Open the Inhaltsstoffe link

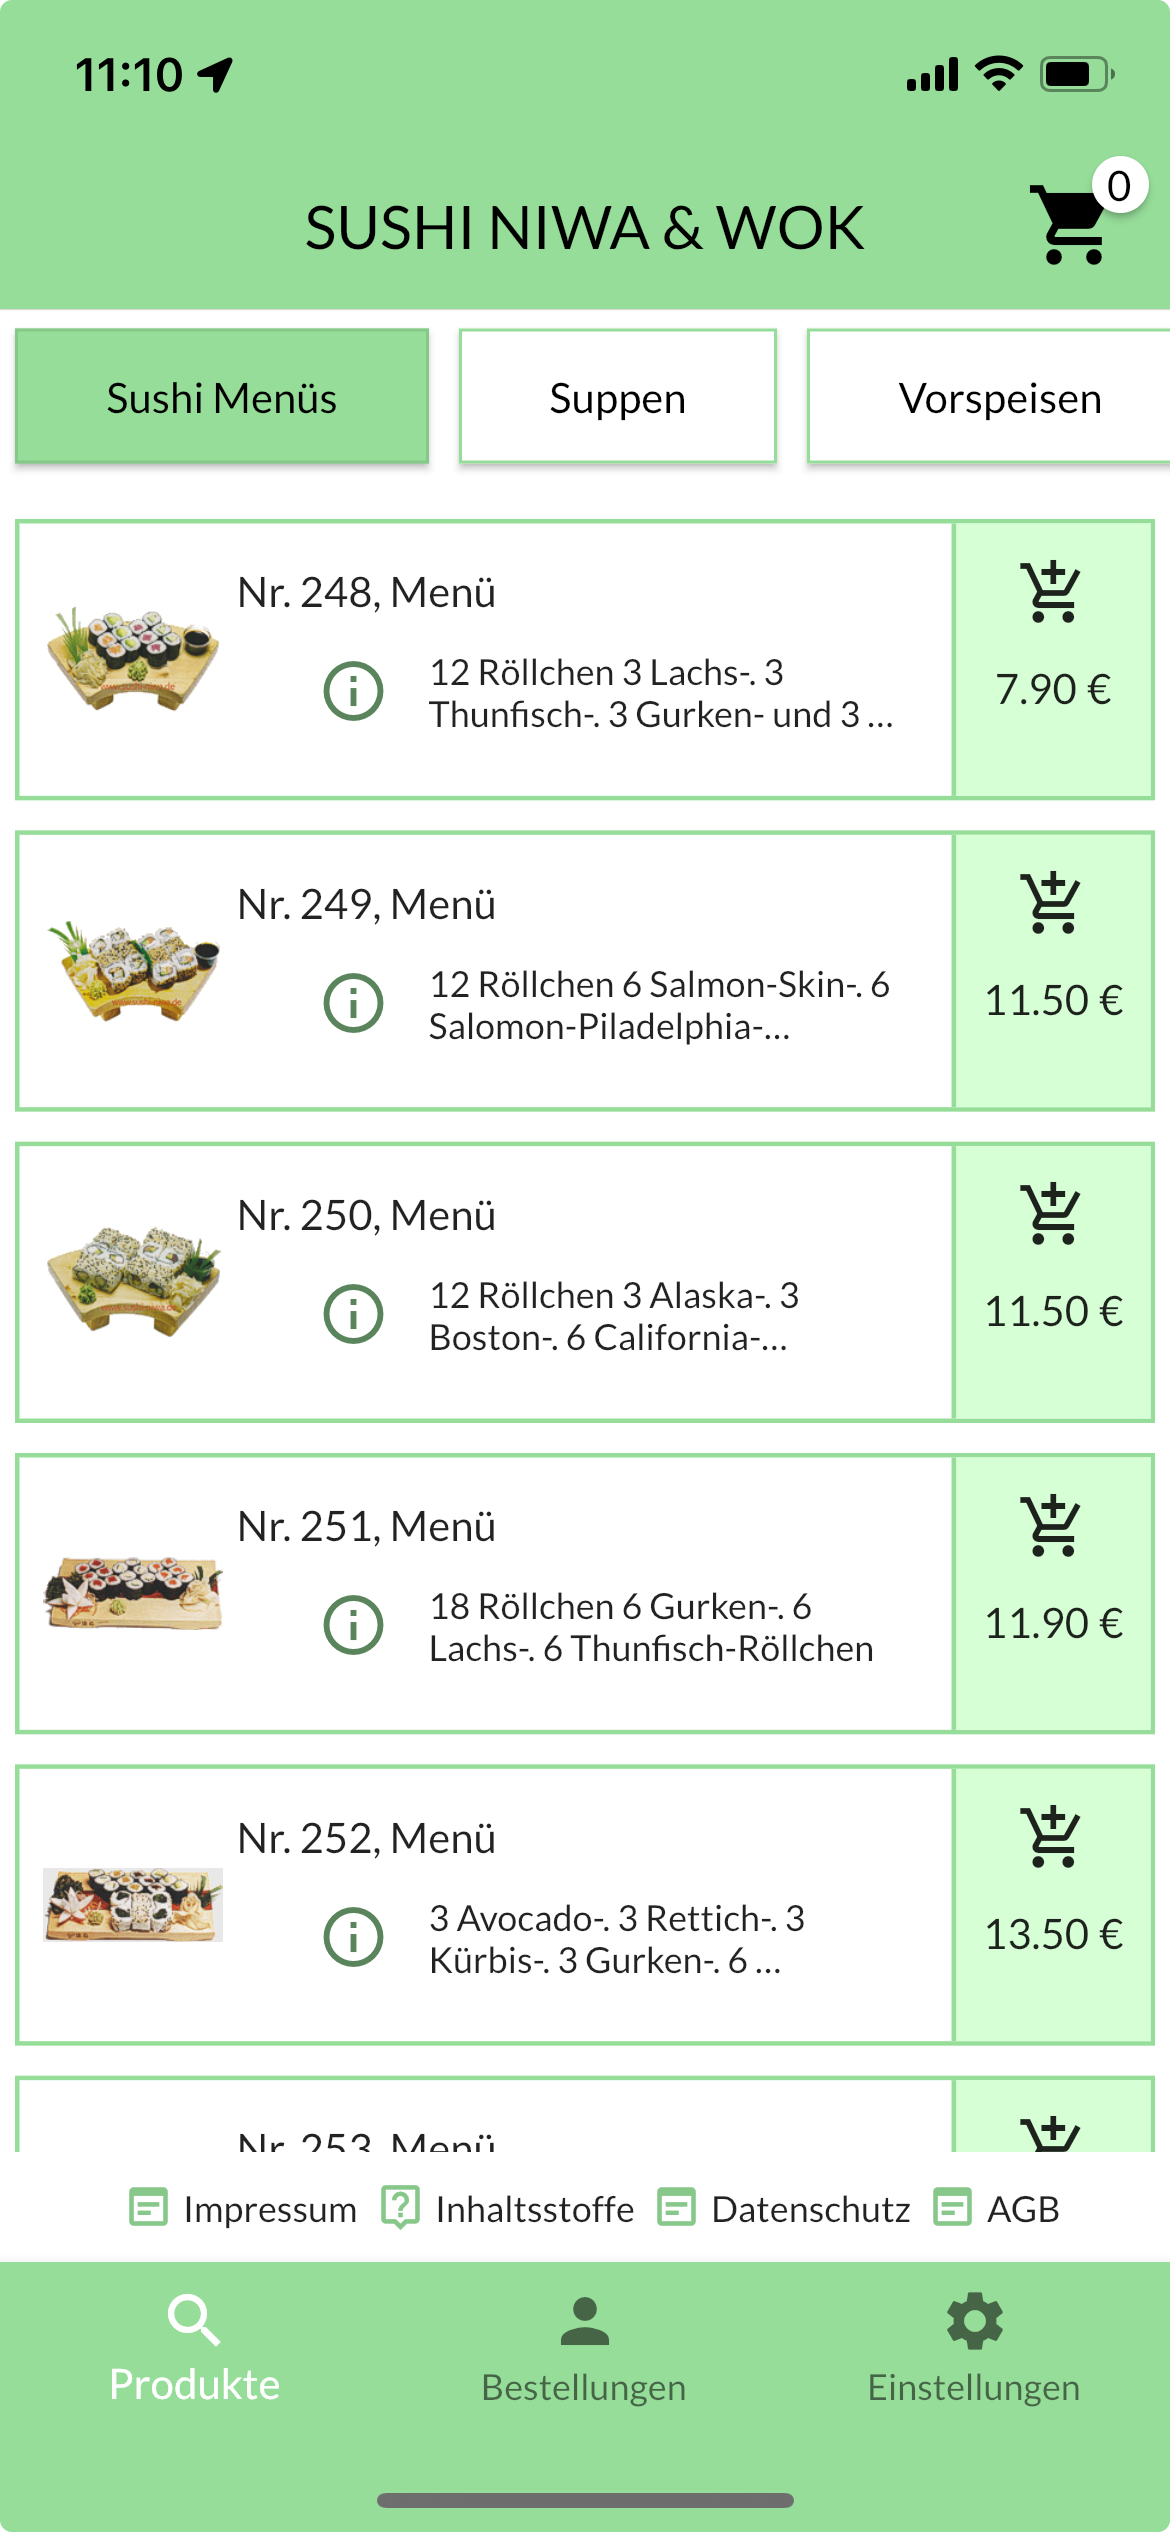coord(508,2208)
